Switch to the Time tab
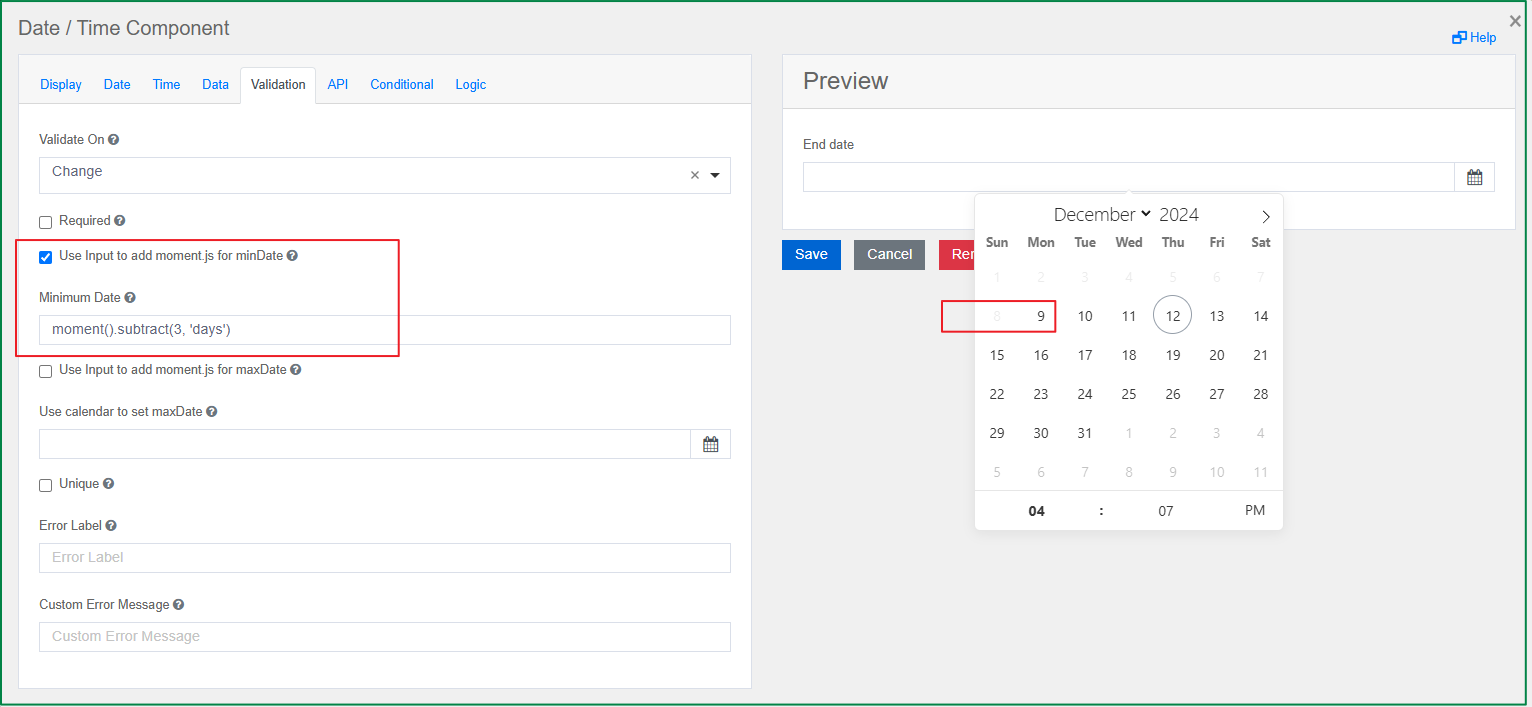Screen dimensions: 1532x707 166,85
